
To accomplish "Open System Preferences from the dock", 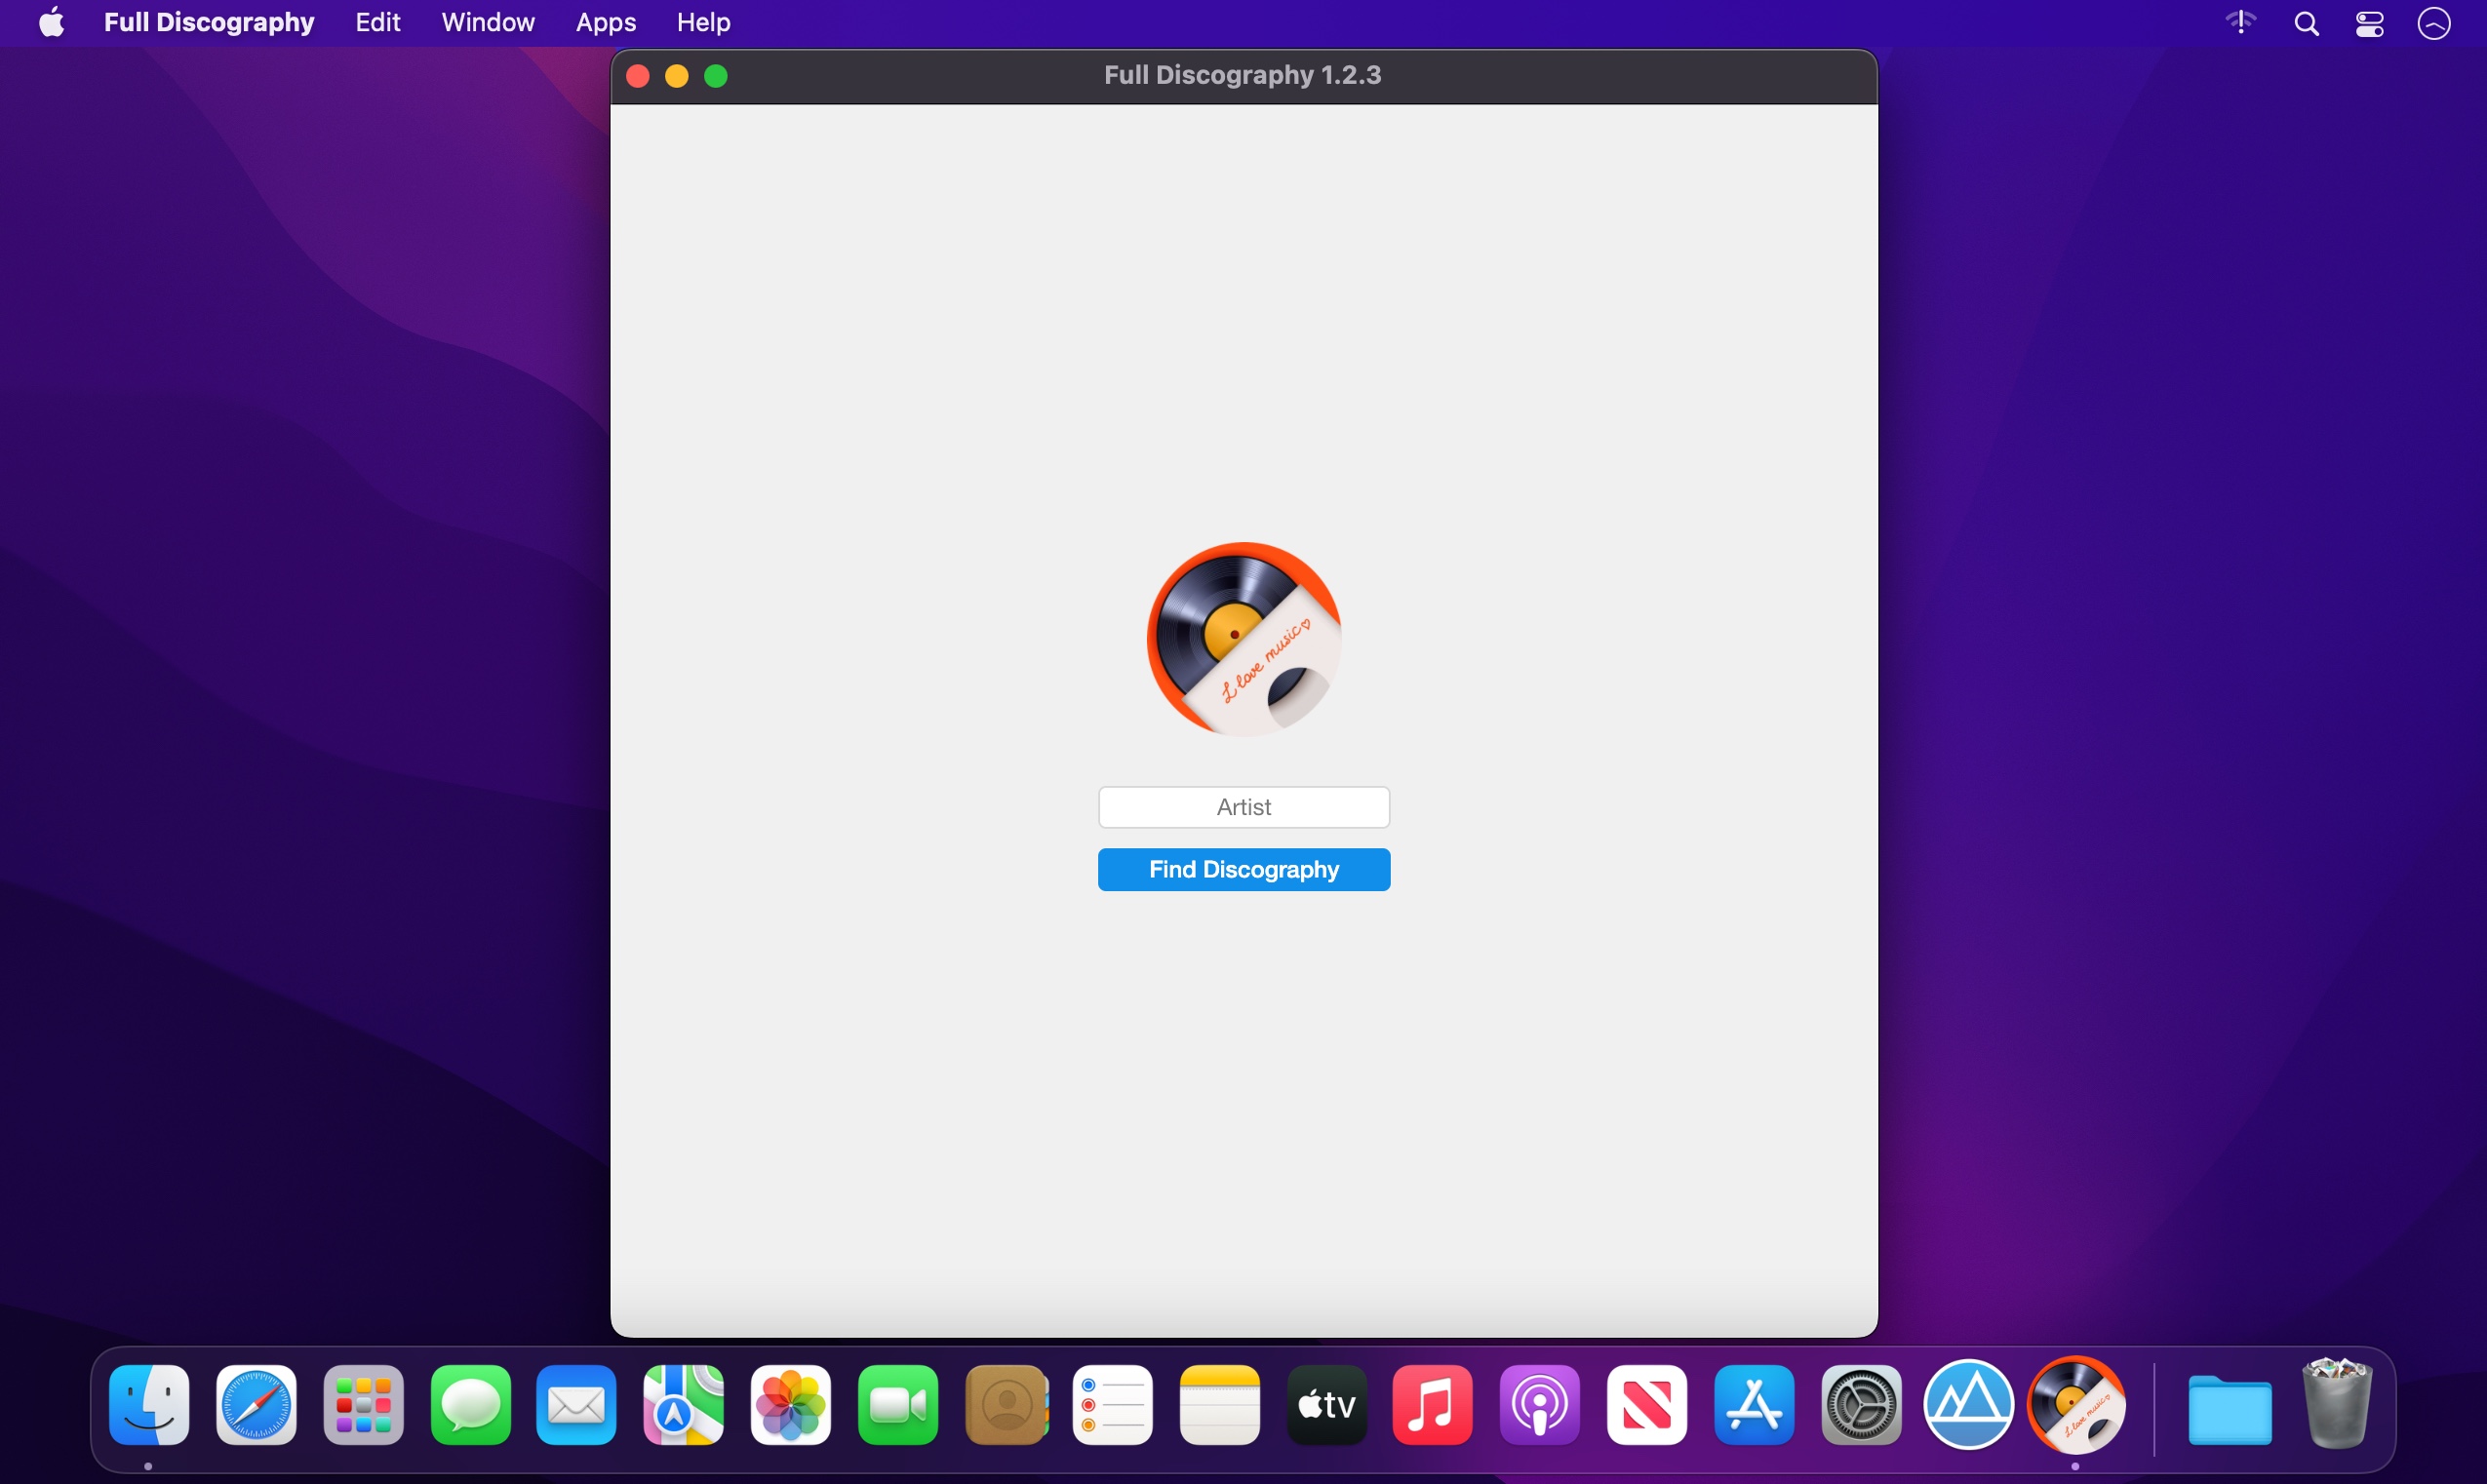I will point(1861,1405).
